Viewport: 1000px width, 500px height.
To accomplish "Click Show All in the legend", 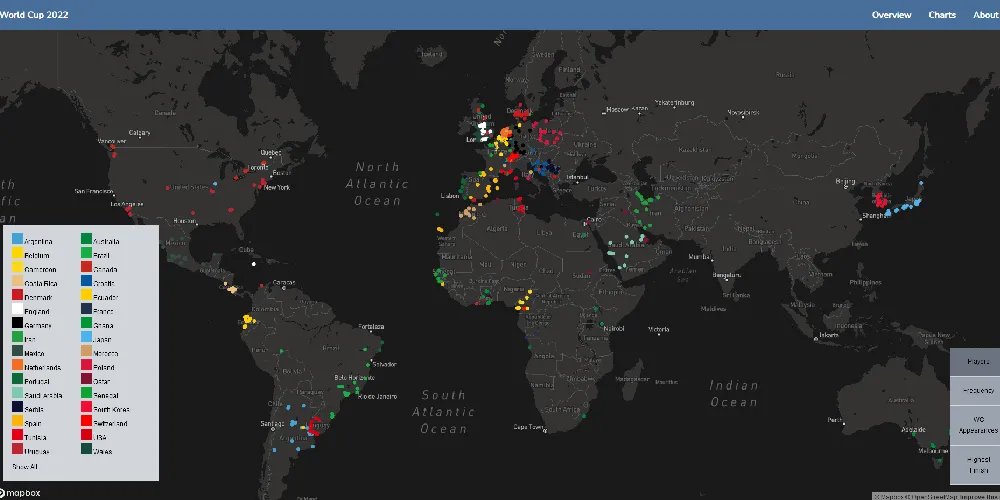I will tap(26, 466).
